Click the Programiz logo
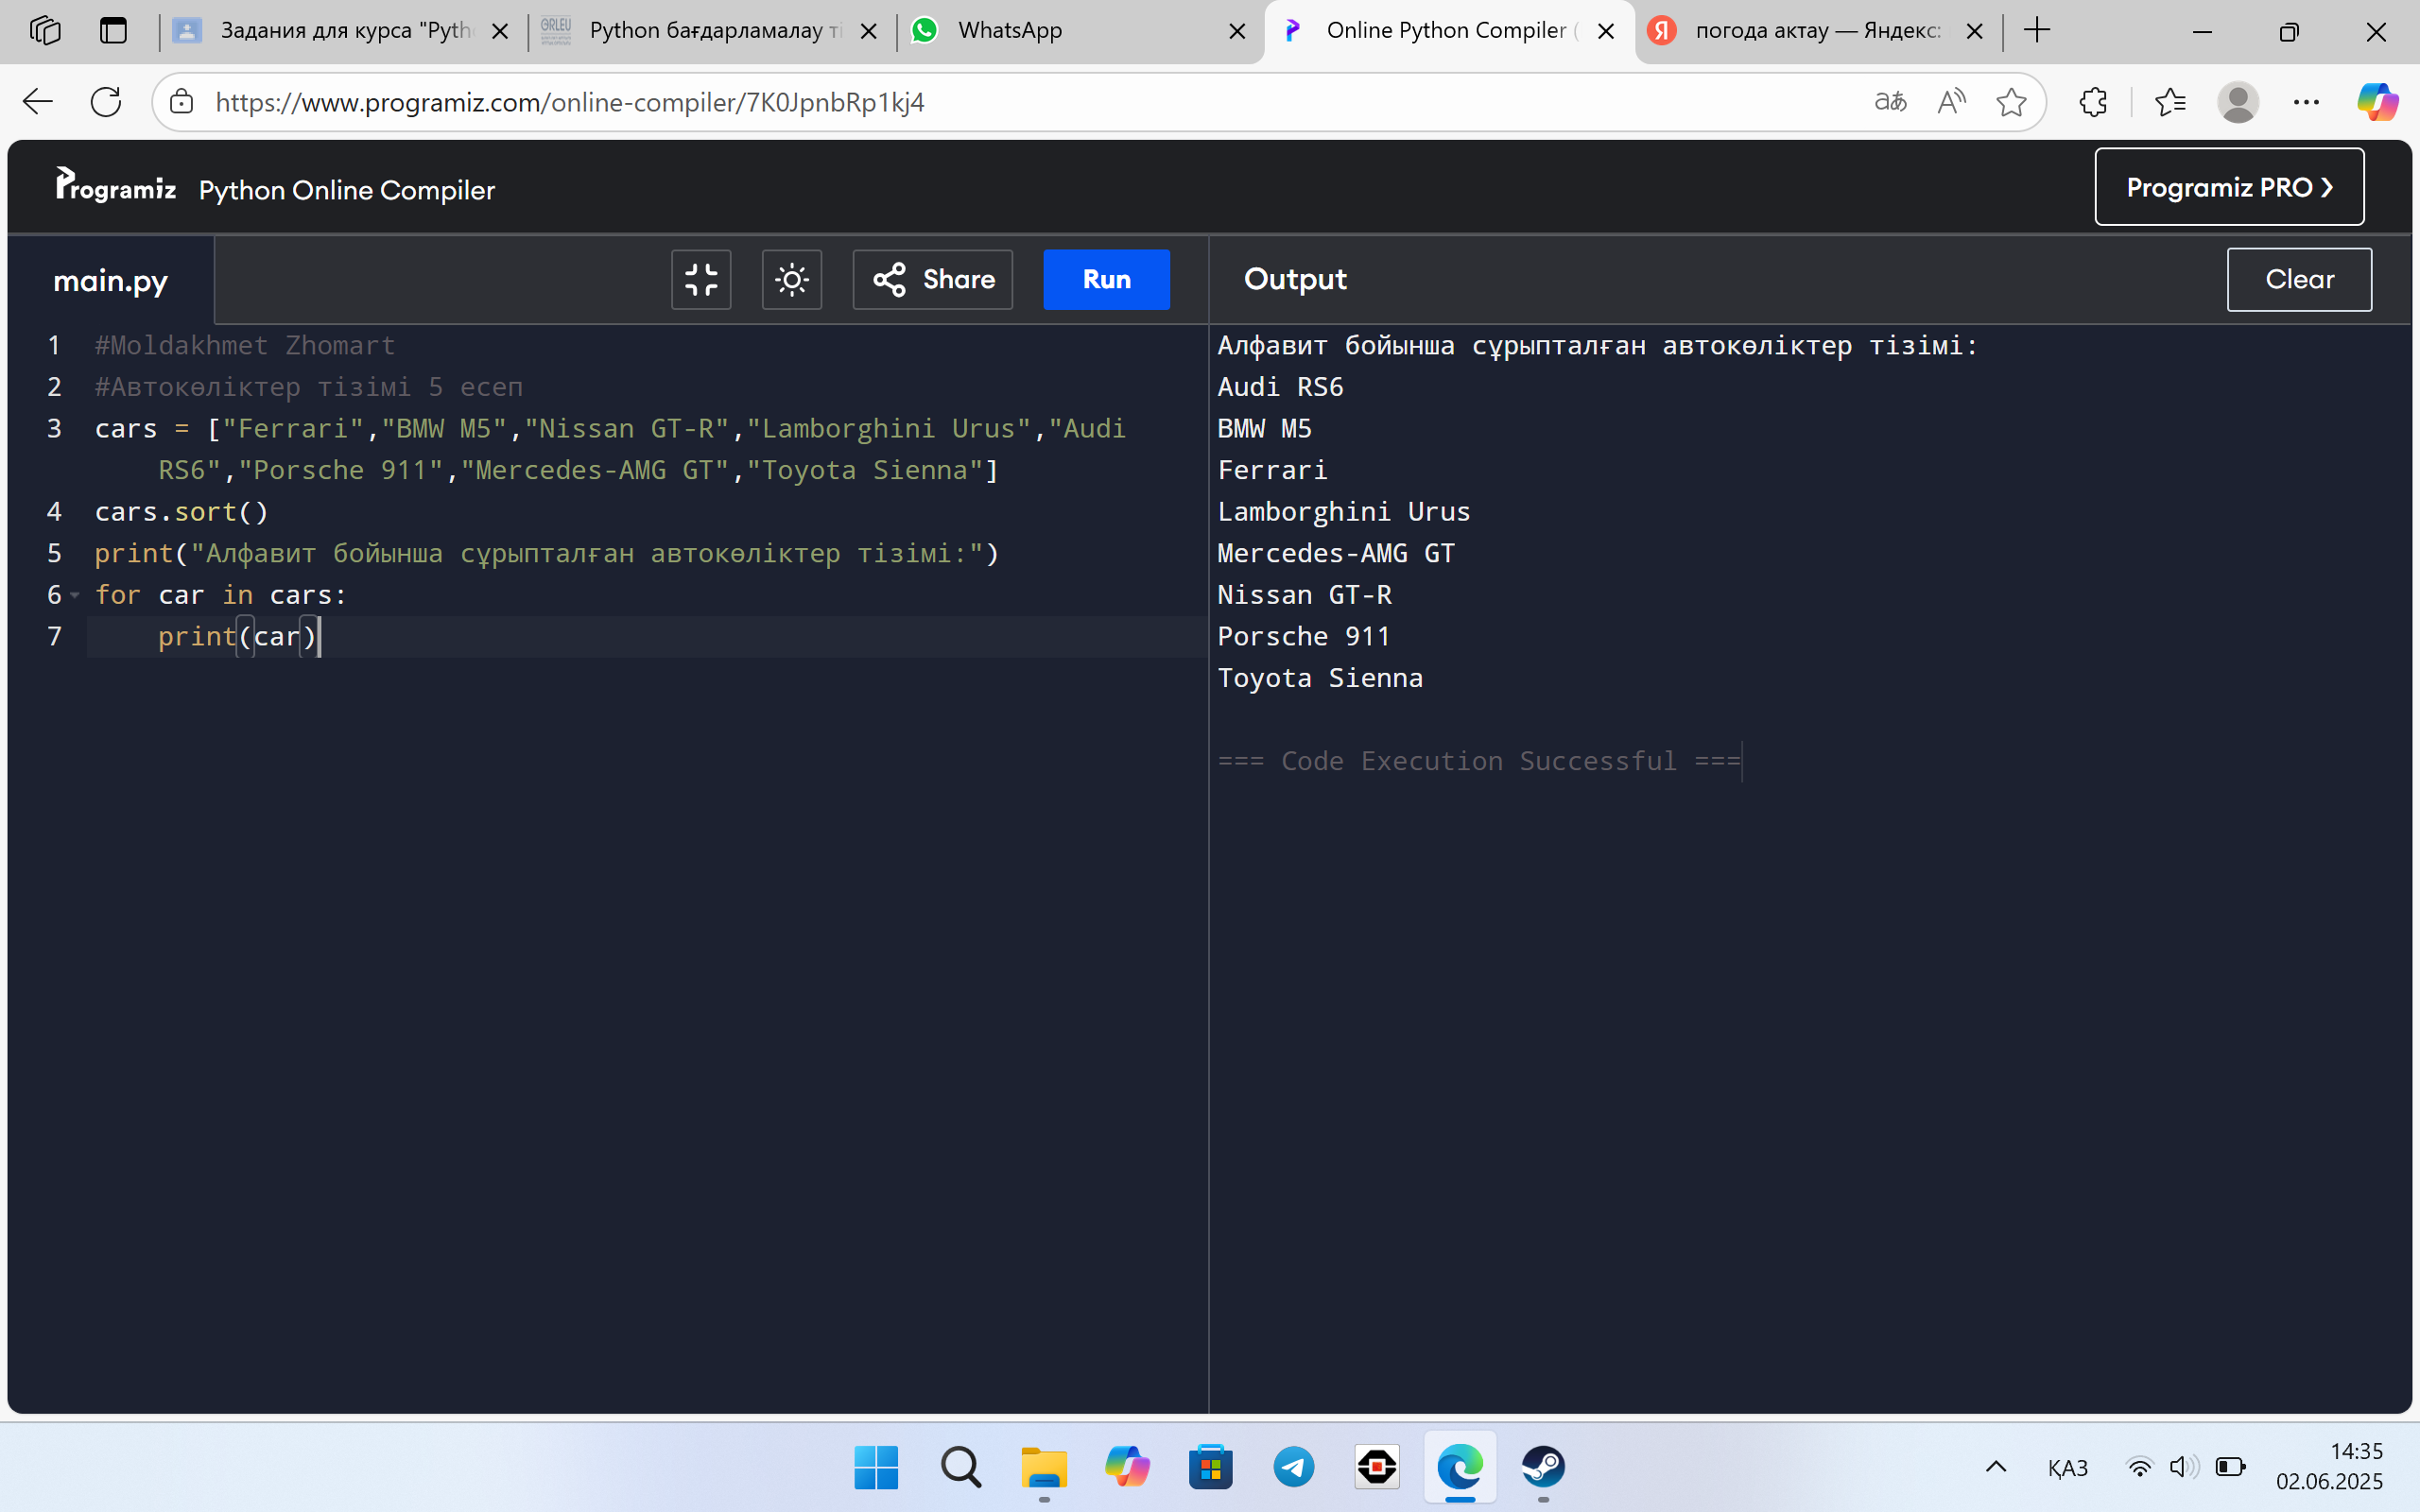Image resolution: width=2420 pixels, height=1512 pixels. click(x=116, y=186)
